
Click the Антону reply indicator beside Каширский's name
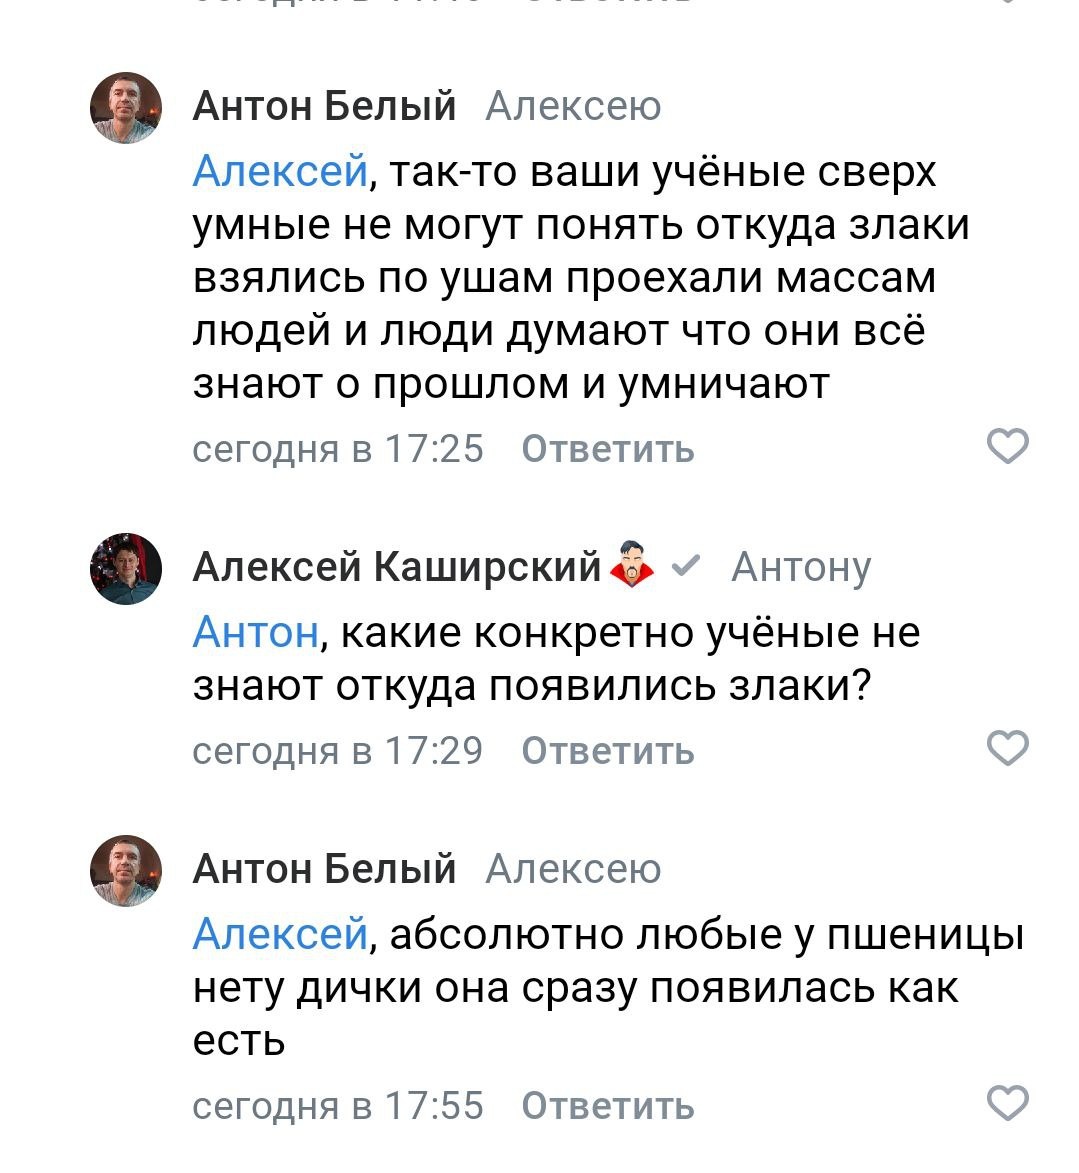[801, 567]
